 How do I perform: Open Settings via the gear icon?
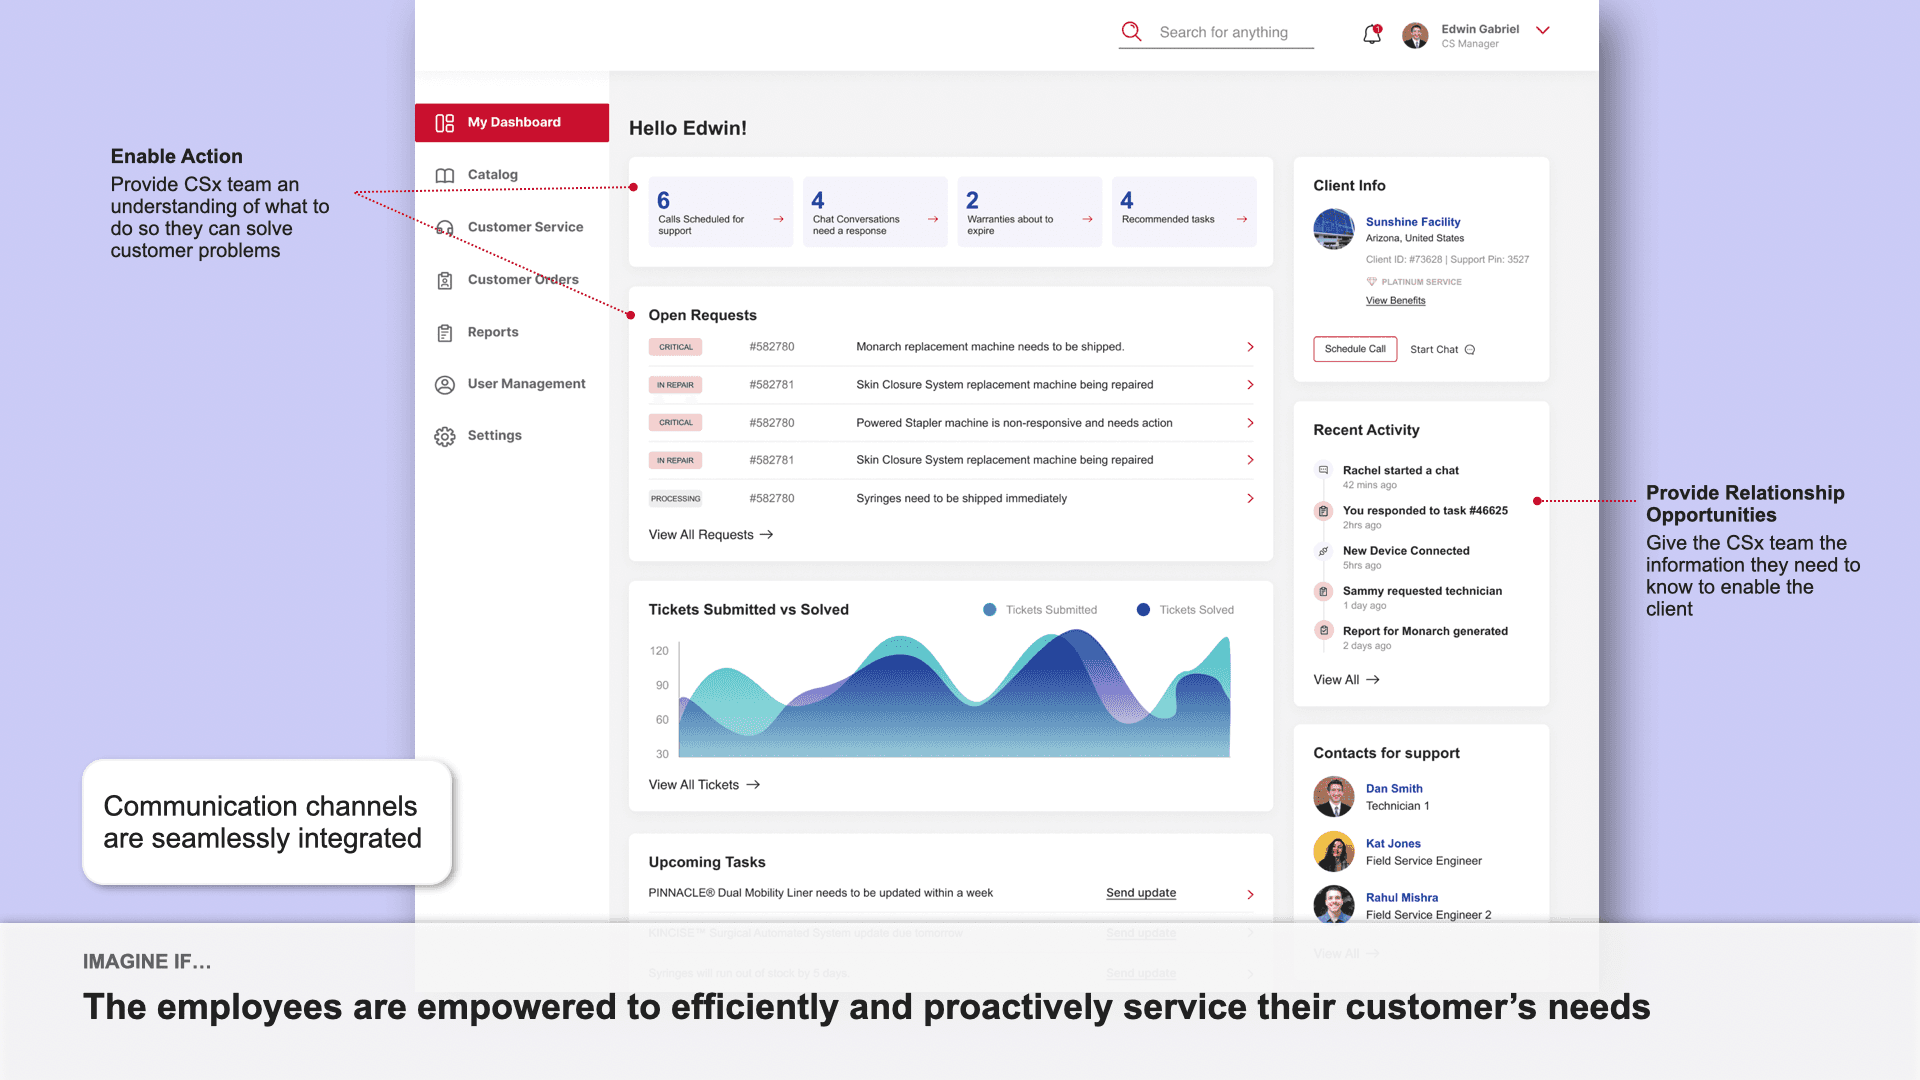[x=445, y=437]
